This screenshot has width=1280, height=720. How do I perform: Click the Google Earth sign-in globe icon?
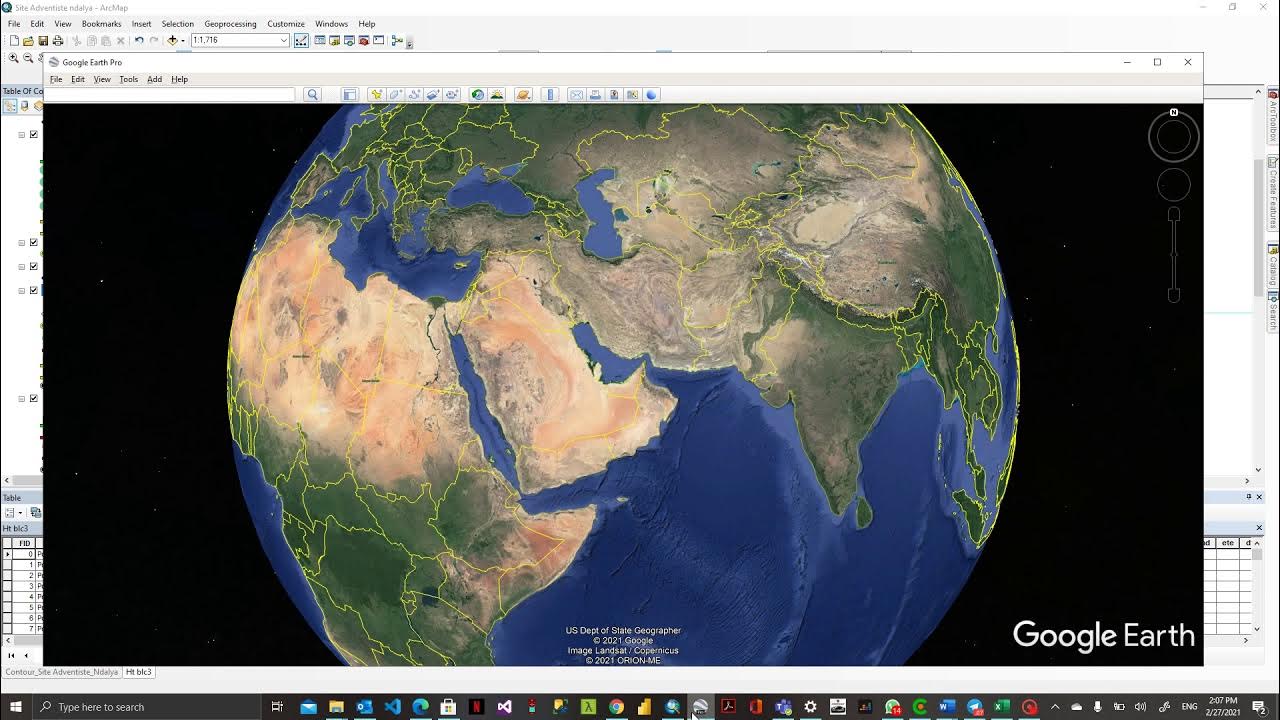(651, 95)
